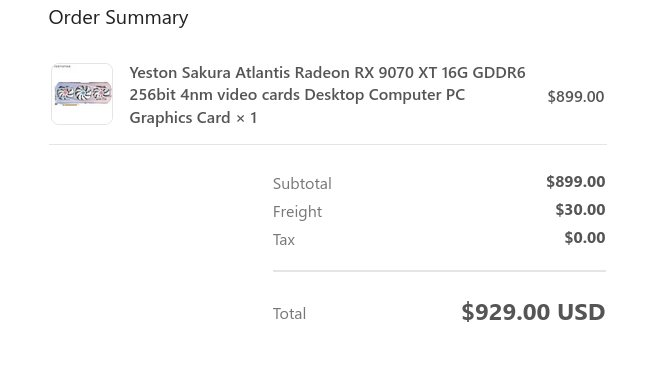This screenshot has width=653, height=366.
Task: Click the USD currency text
Action: tap(581, 312)
